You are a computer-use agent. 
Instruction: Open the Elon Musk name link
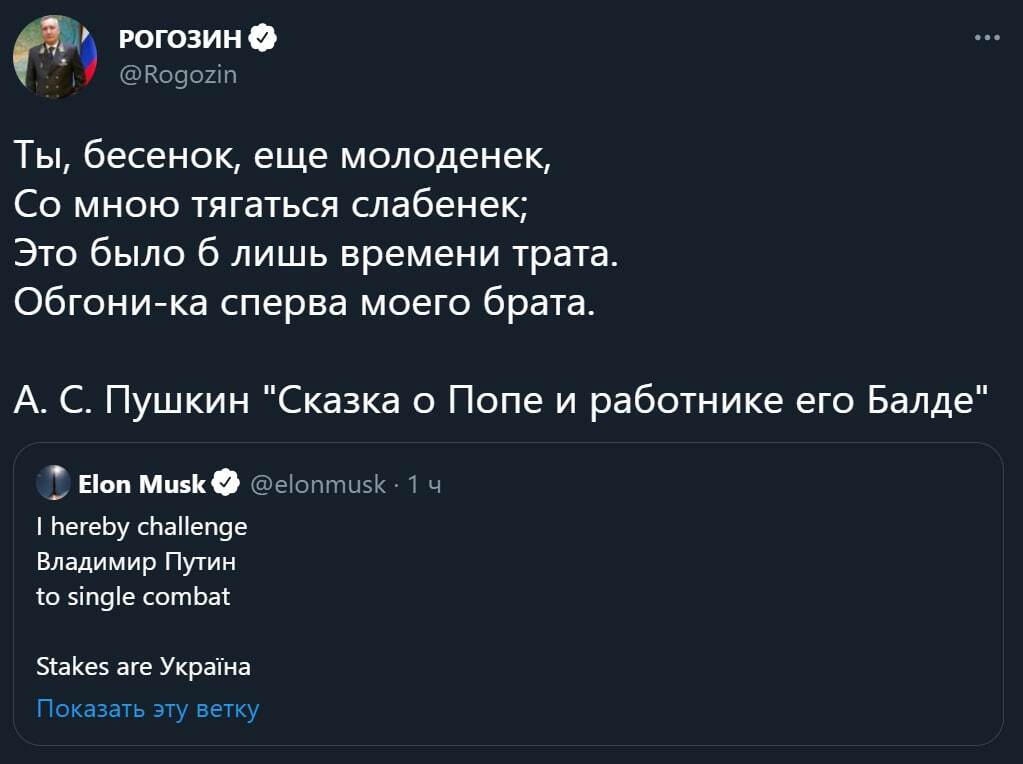[x=142, y=485]
